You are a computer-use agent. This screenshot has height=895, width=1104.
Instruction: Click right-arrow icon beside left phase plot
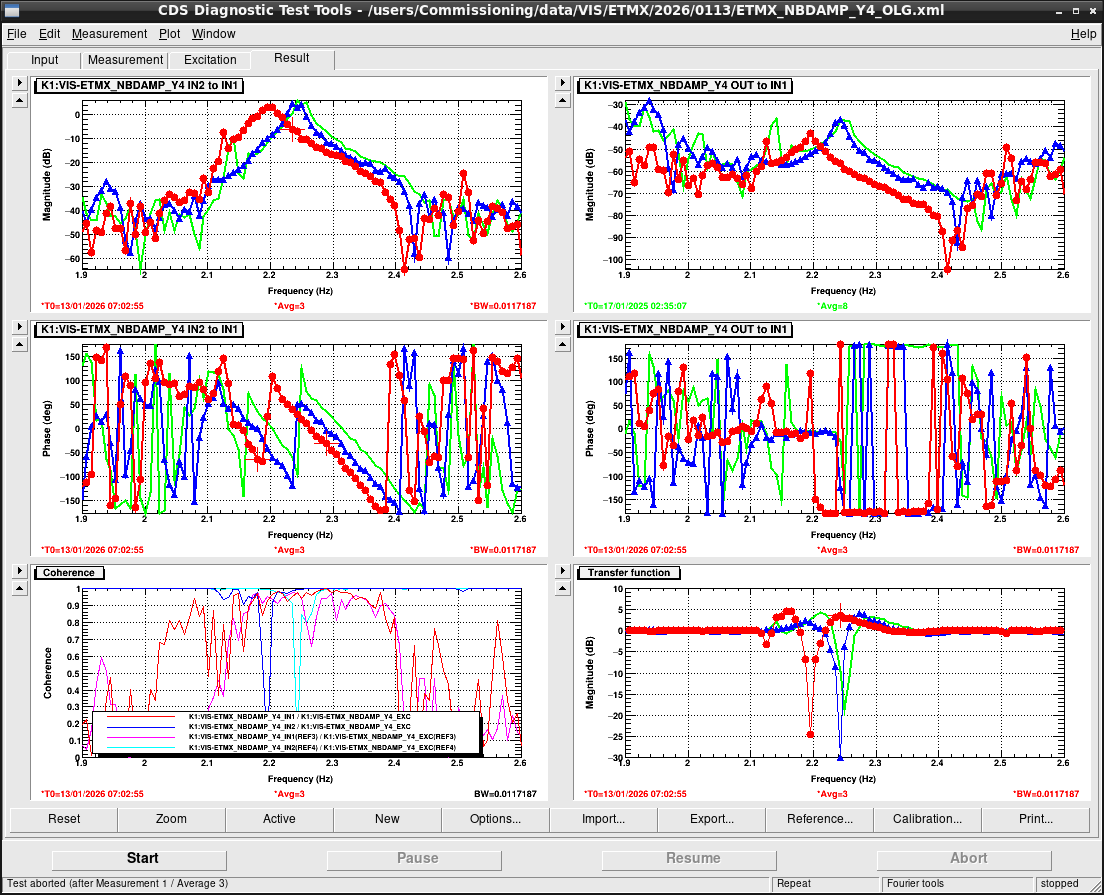(20, 327)
